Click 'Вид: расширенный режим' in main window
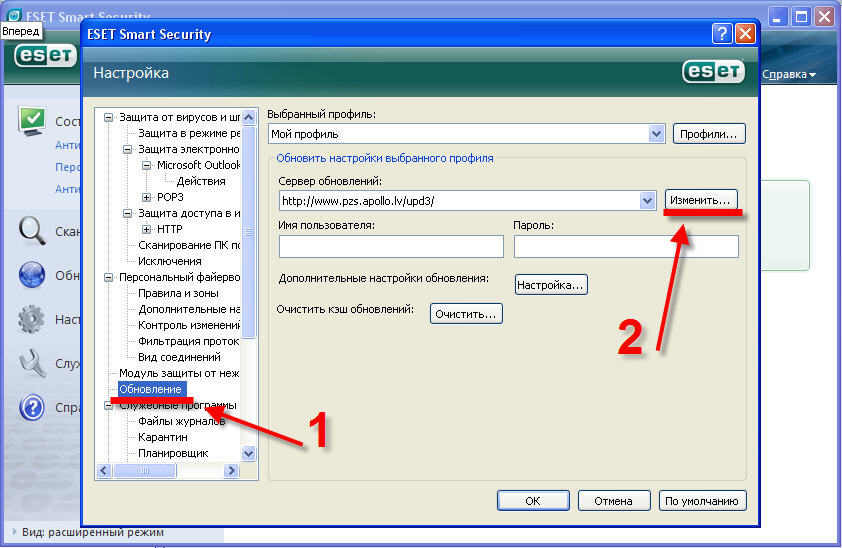The image size is (842, 548). pos(92,532)
